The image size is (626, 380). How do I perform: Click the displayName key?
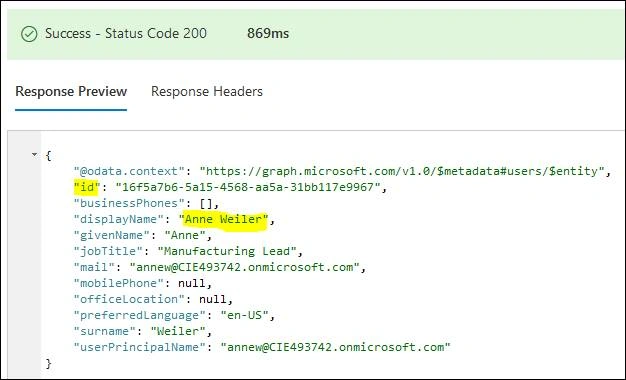pyautogui.click(x=119, y=219)
